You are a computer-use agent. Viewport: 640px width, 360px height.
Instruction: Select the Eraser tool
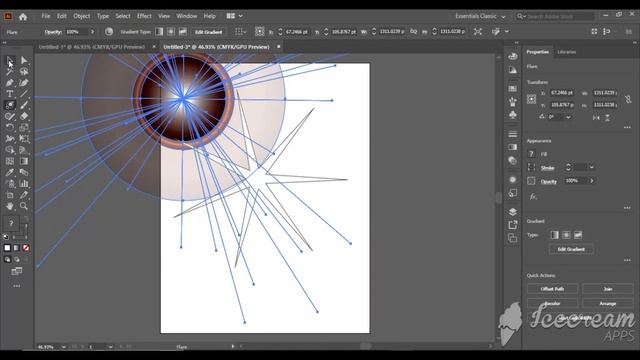[x=24, y=116]
